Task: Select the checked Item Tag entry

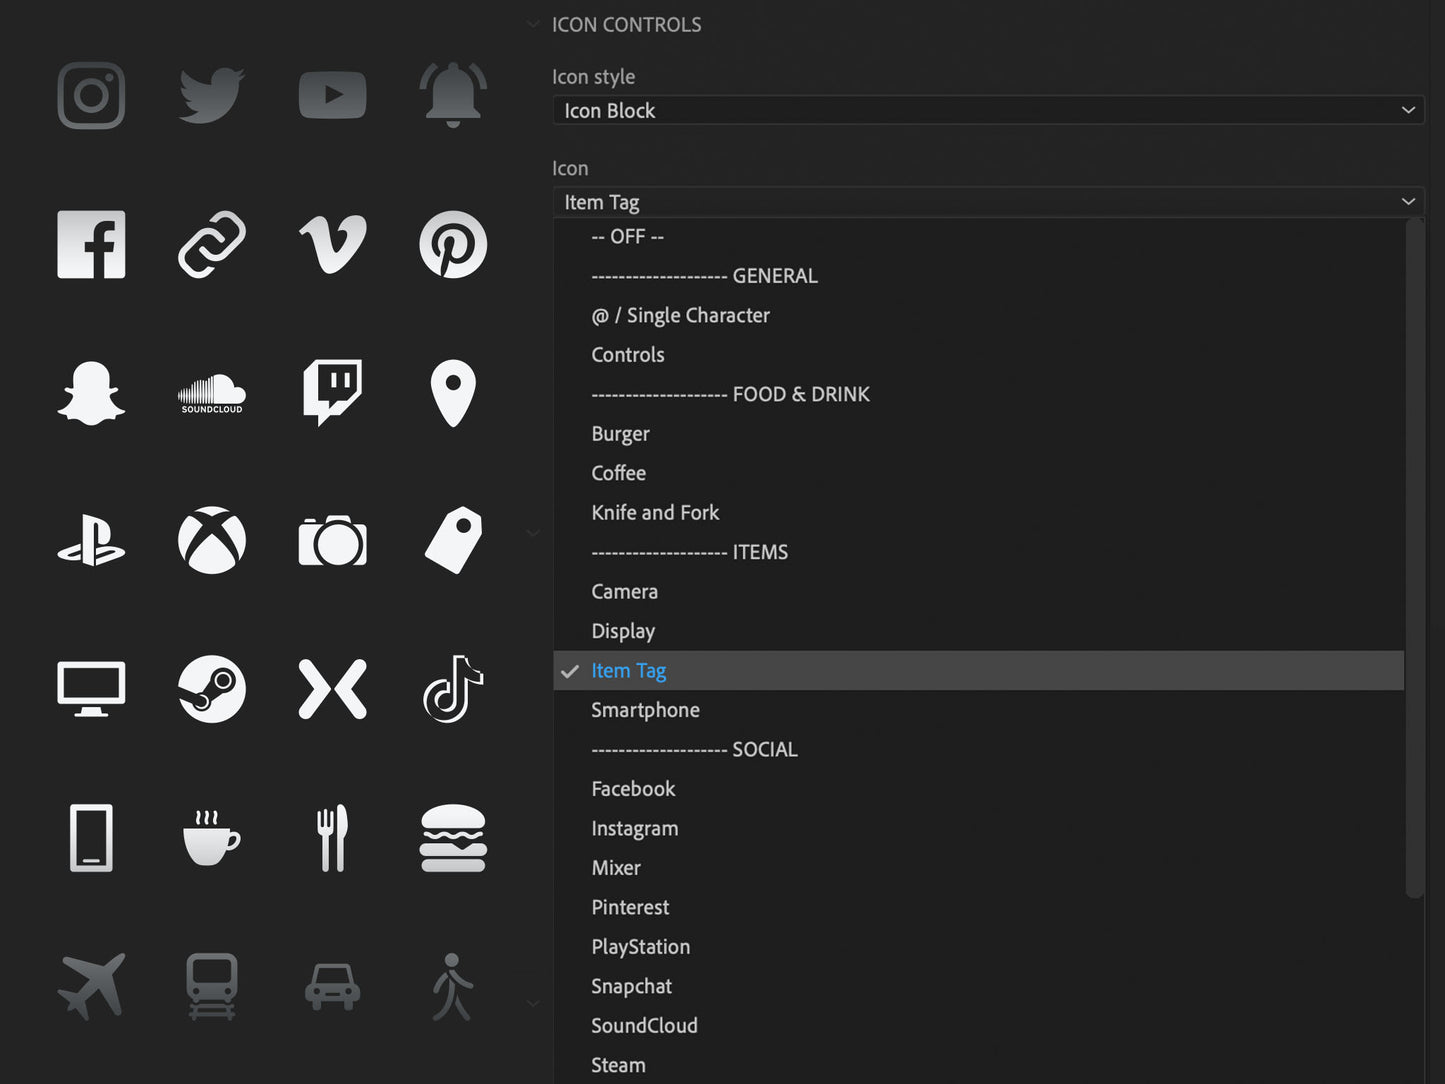Action: [x=628, y=671]
